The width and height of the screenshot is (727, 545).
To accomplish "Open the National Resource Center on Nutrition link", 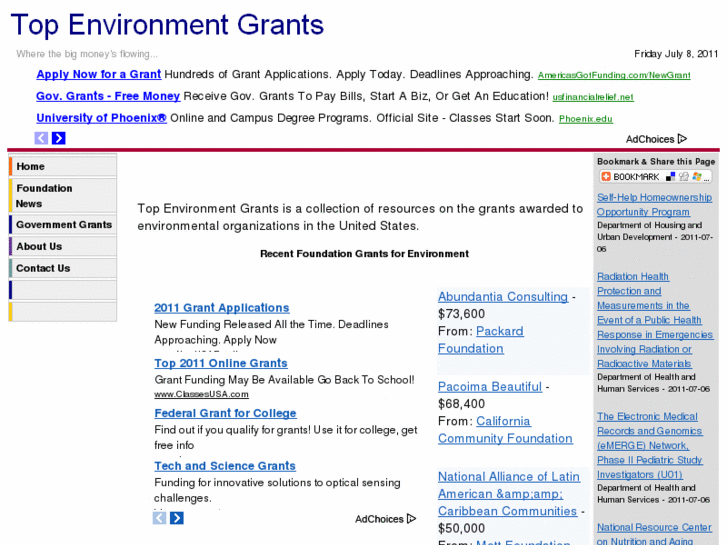I will 654,534.
